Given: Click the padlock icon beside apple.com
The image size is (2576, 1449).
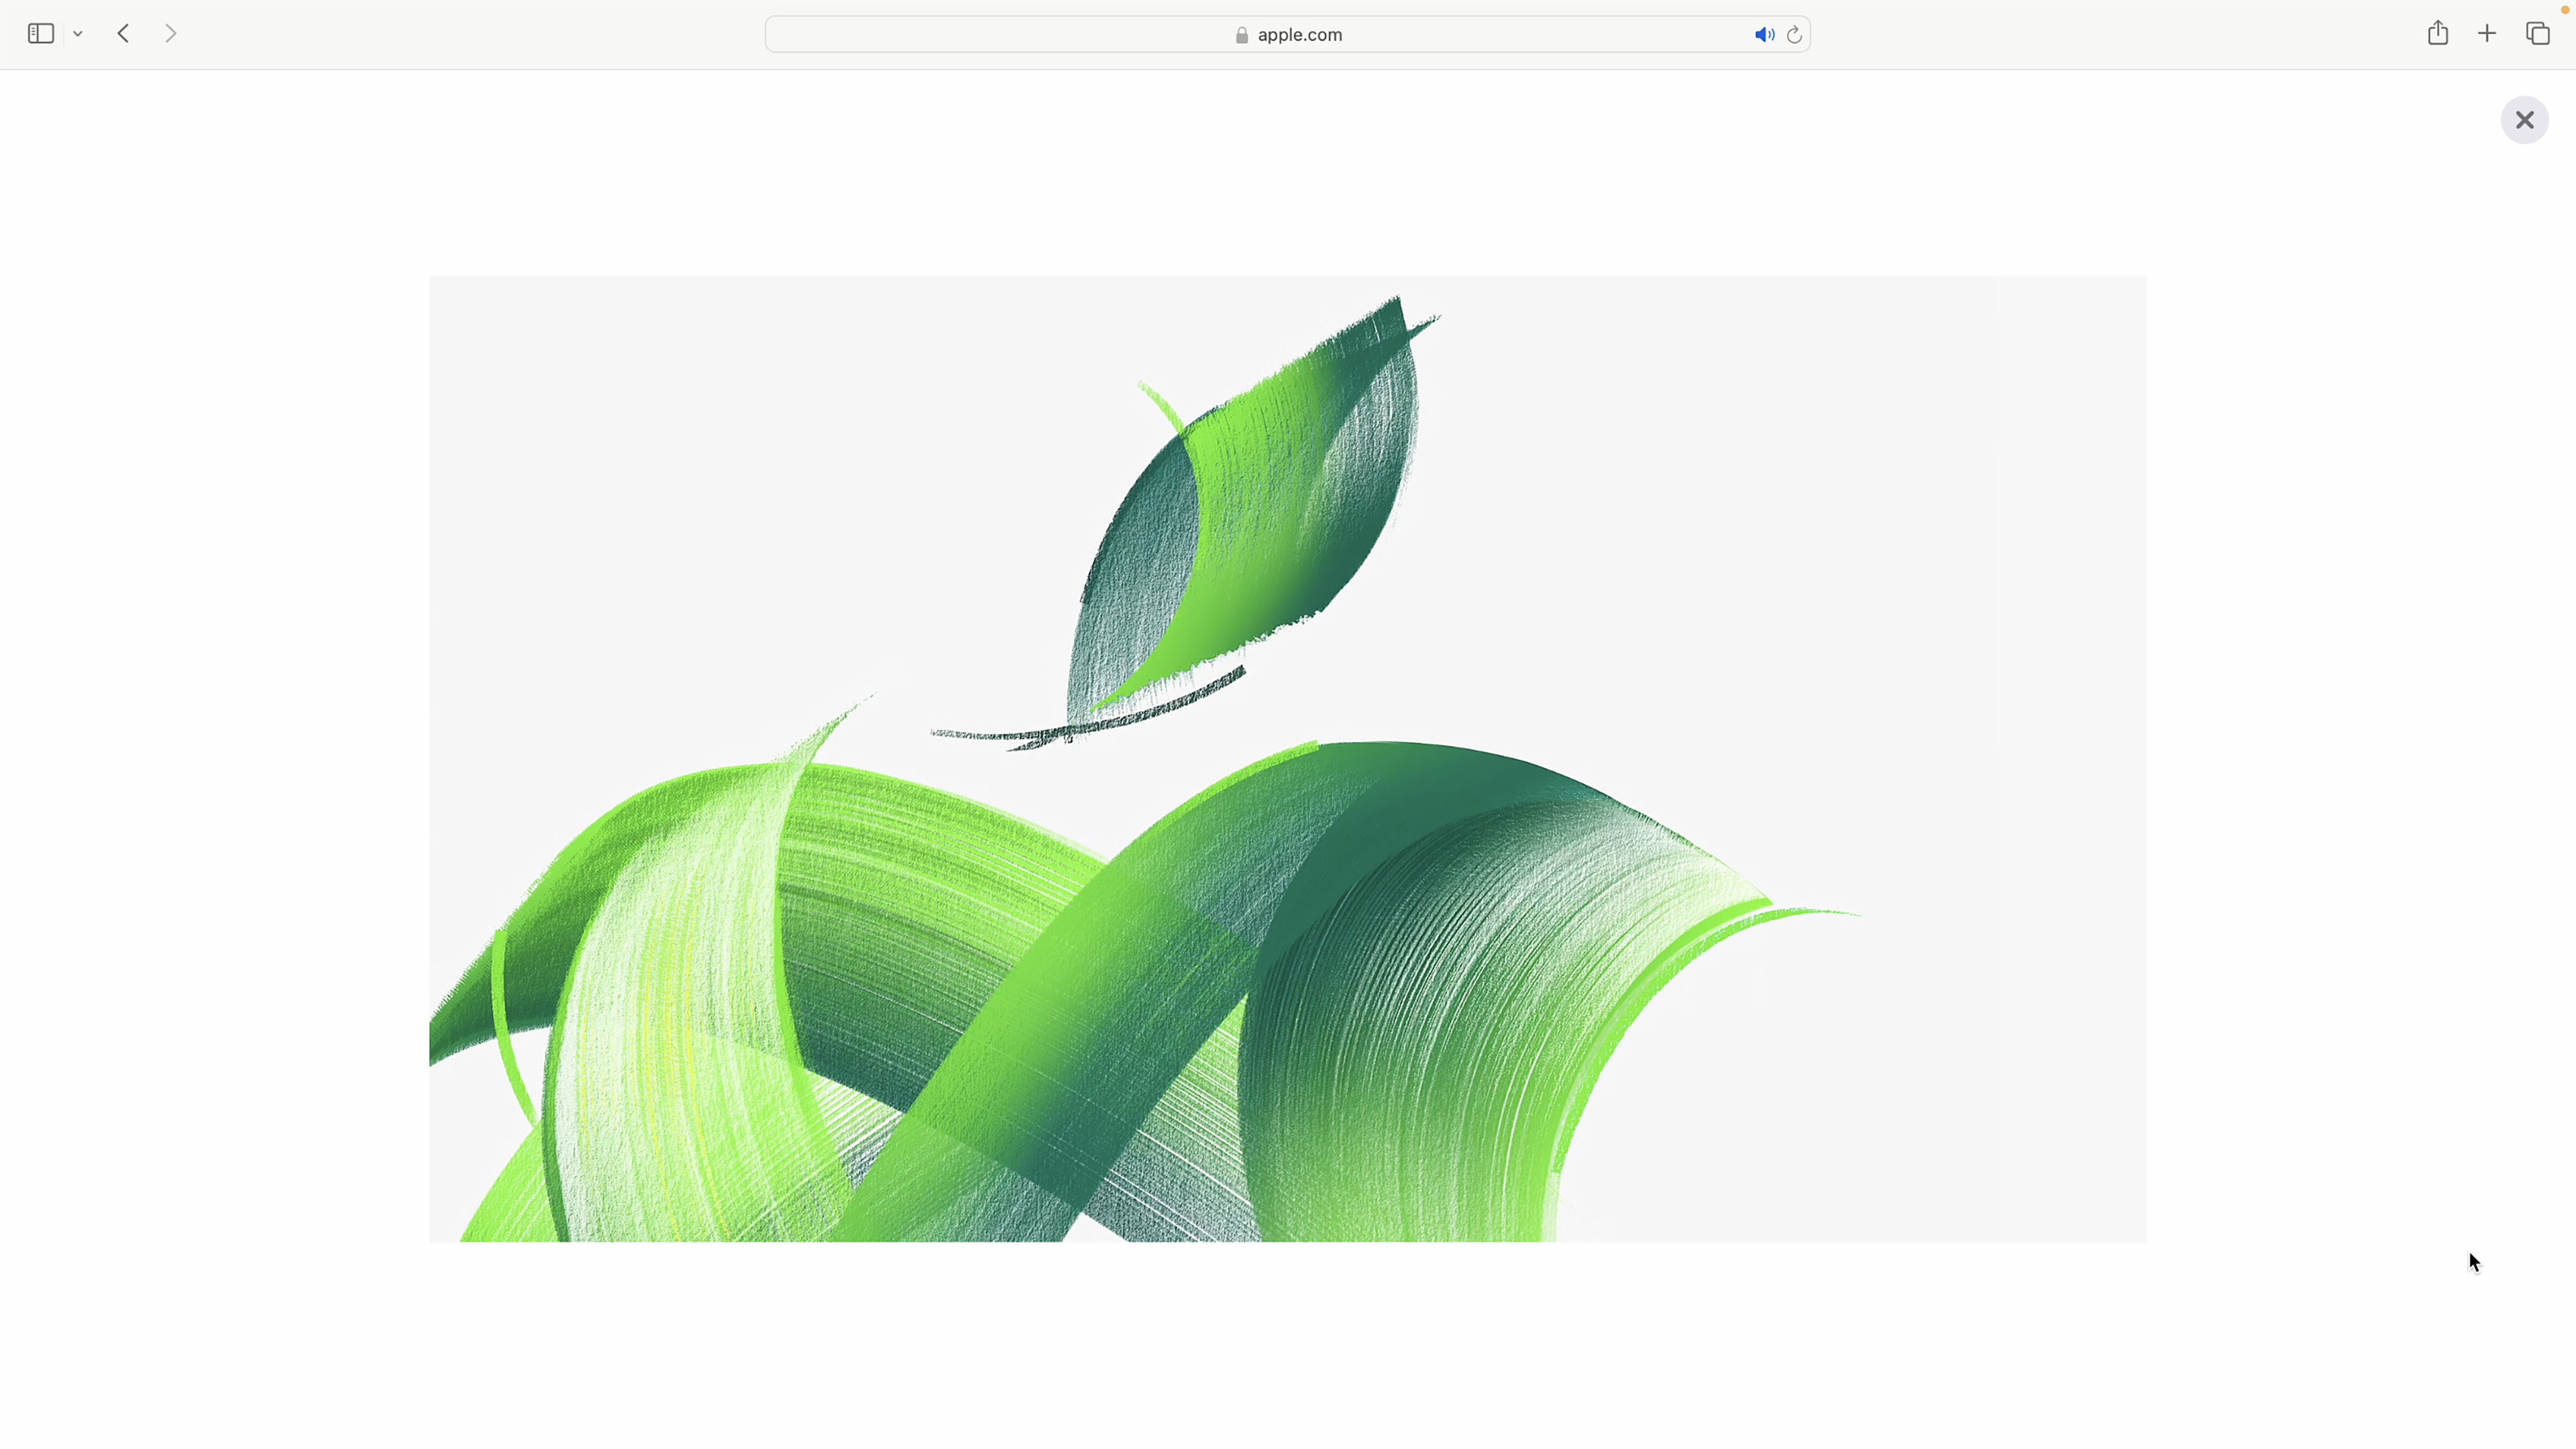Looking at the screenshot, I should click(x=1241, y=35).
